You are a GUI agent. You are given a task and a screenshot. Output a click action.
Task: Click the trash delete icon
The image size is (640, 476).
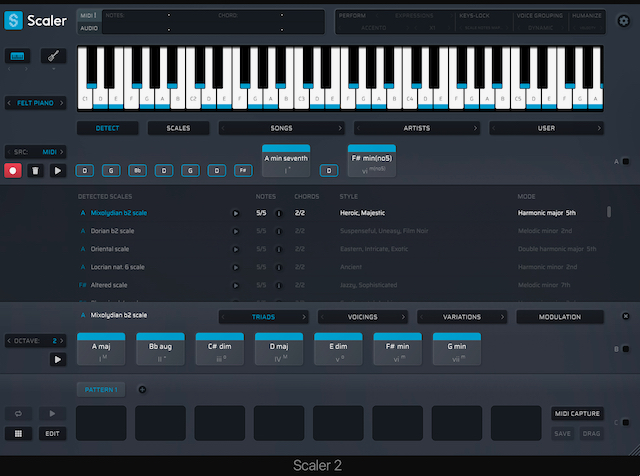pos(36,171)
